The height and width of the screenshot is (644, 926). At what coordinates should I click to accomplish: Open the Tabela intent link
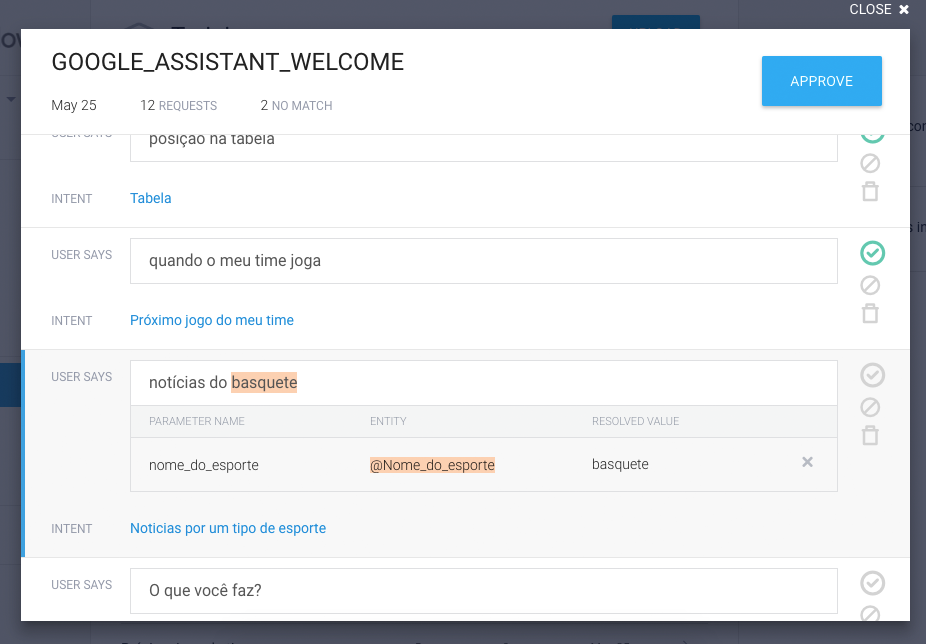[151, 198]
